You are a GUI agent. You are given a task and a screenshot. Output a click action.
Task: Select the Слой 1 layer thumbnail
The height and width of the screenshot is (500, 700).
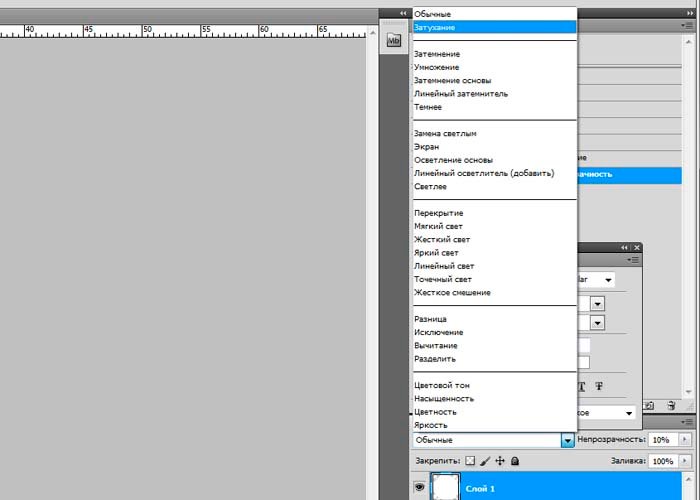[444, 488]
